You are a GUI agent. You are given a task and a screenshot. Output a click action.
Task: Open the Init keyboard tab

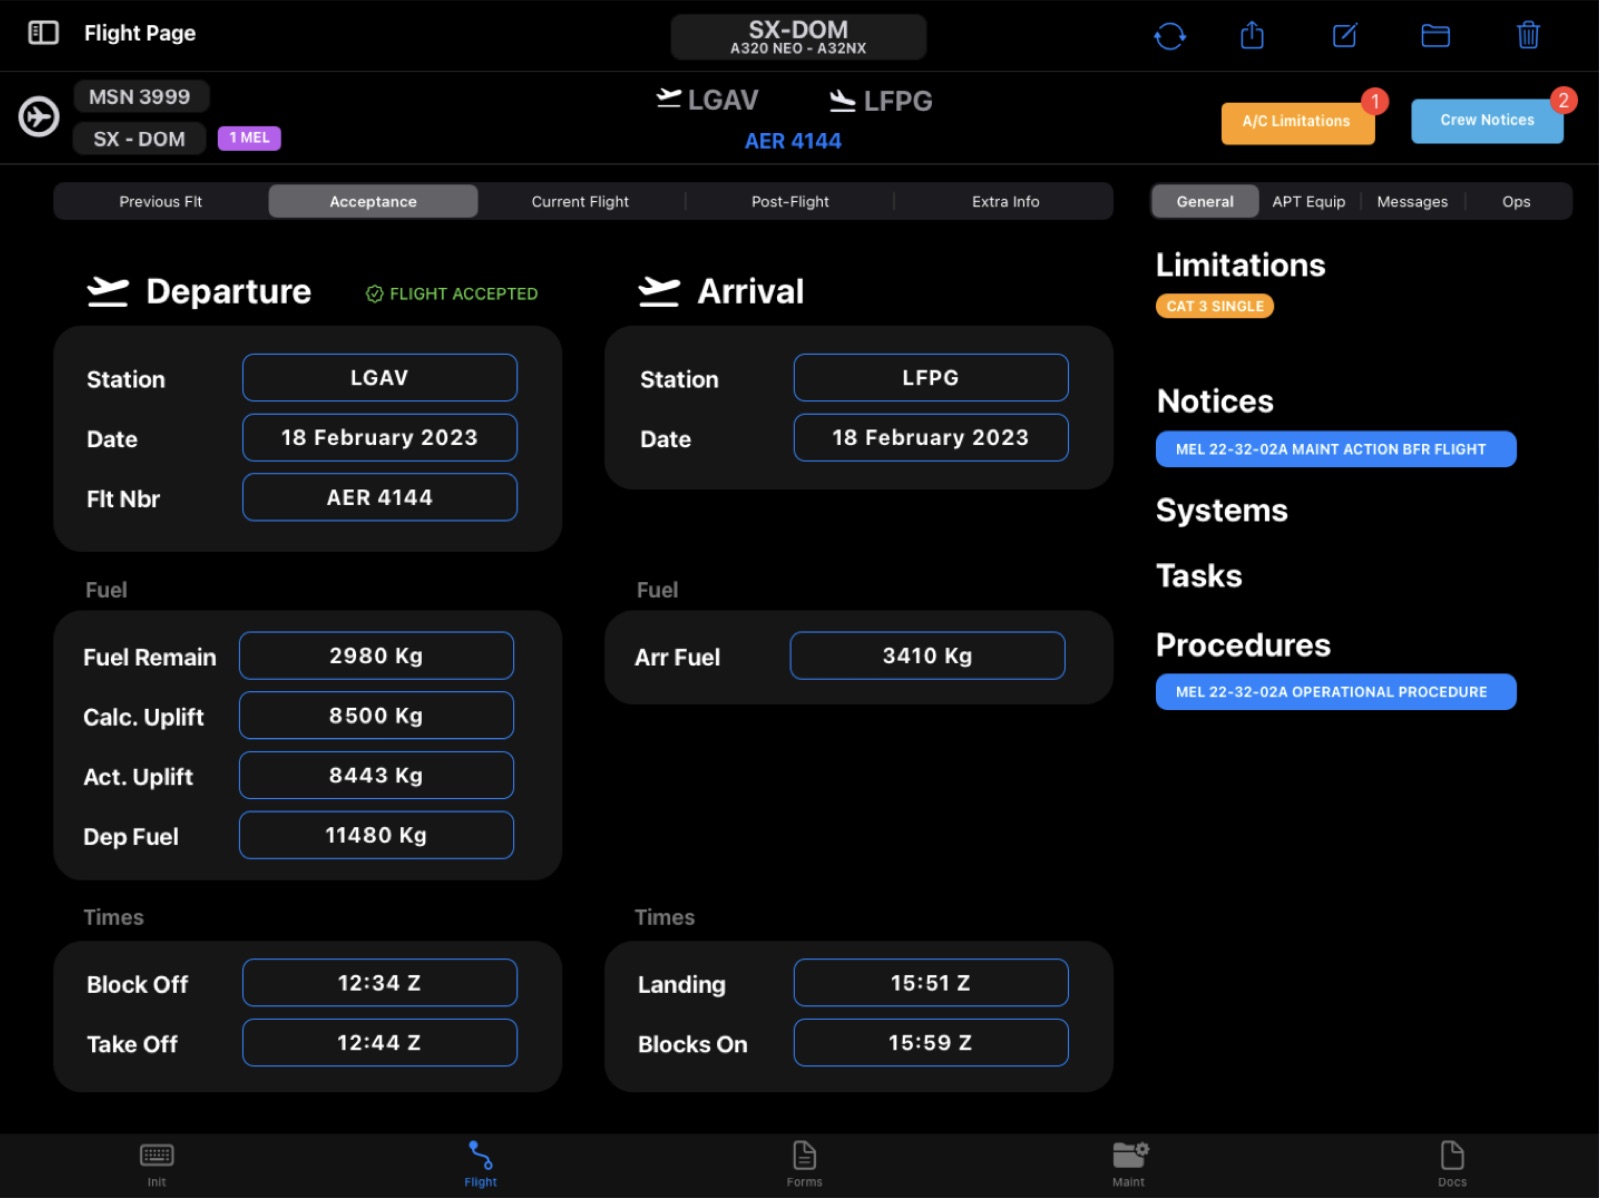tap(157, 1165)
